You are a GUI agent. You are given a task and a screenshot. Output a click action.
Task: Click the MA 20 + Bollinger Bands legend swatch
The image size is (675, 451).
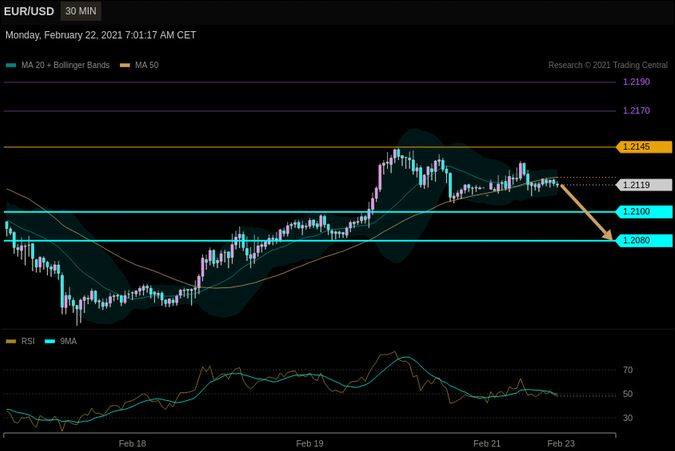point(11,65)
